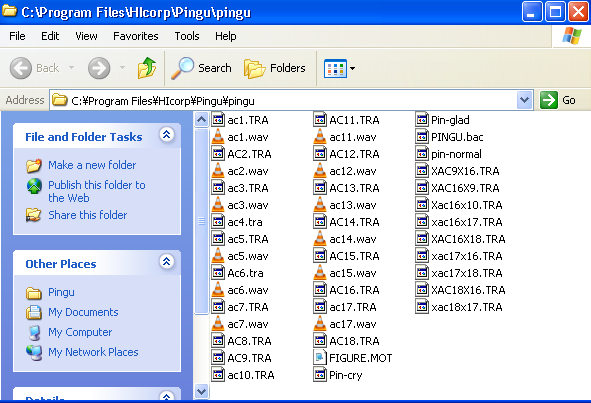
Task: Select the Pin-cry file icon
Action: pos(320,375)
